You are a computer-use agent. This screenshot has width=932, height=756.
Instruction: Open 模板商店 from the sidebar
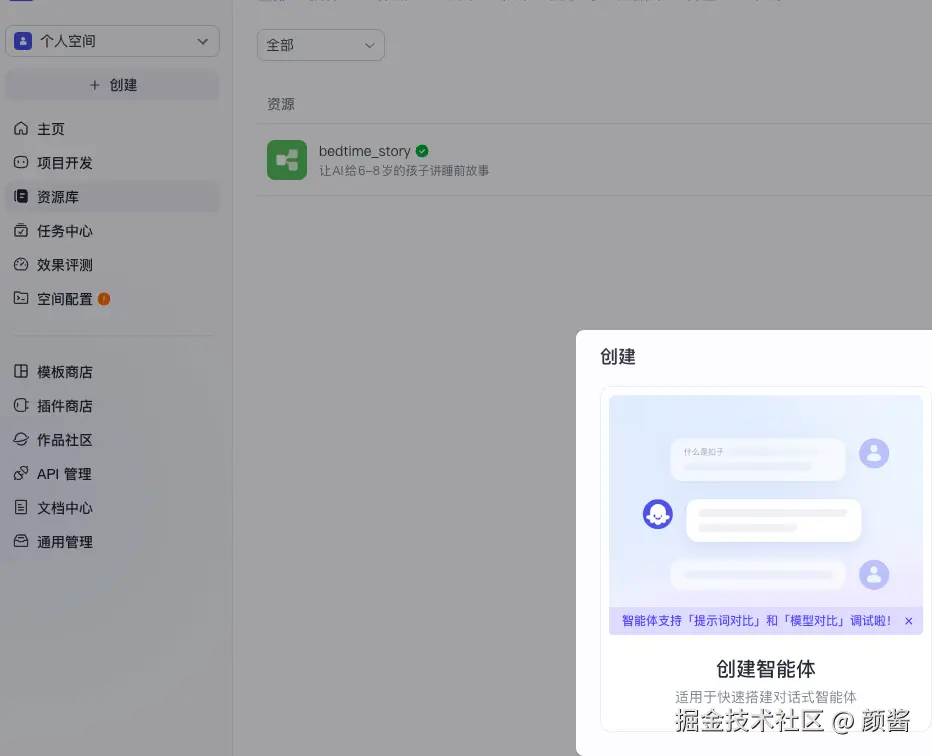click(112, 371)
